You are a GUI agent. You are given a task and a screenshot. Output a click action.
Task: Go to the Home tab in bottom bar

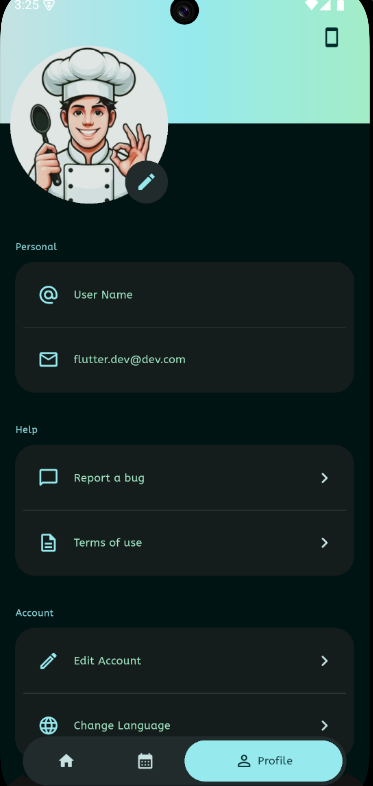tap(66, 761)
